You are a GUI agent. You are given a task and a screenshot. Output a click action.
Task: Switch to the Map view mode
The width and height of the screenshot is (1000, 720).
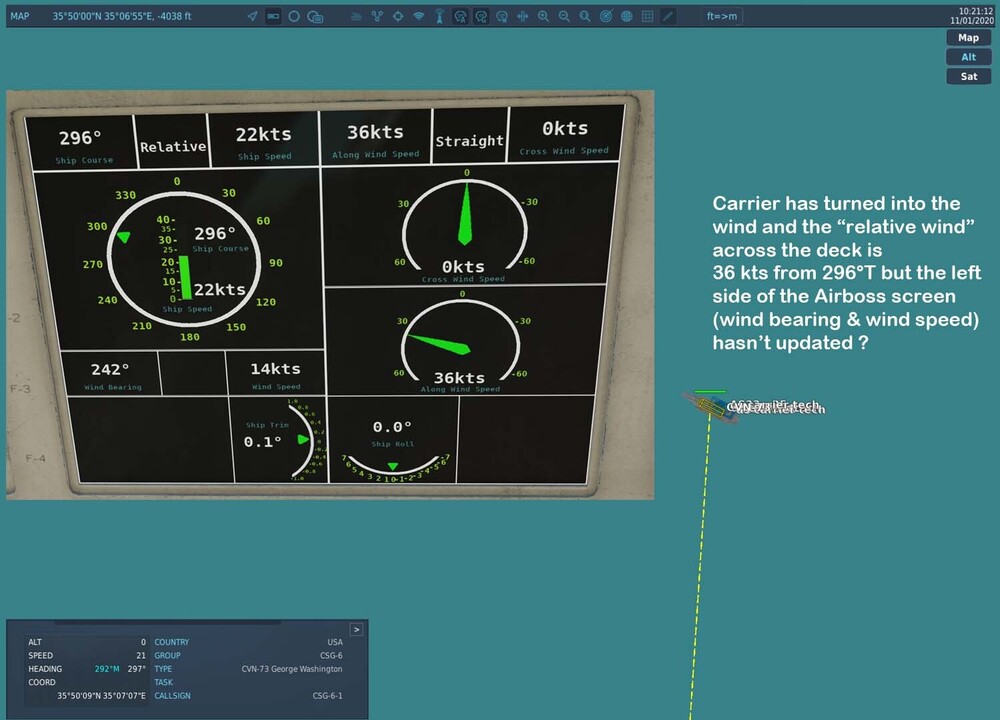[x=968, y=38]
